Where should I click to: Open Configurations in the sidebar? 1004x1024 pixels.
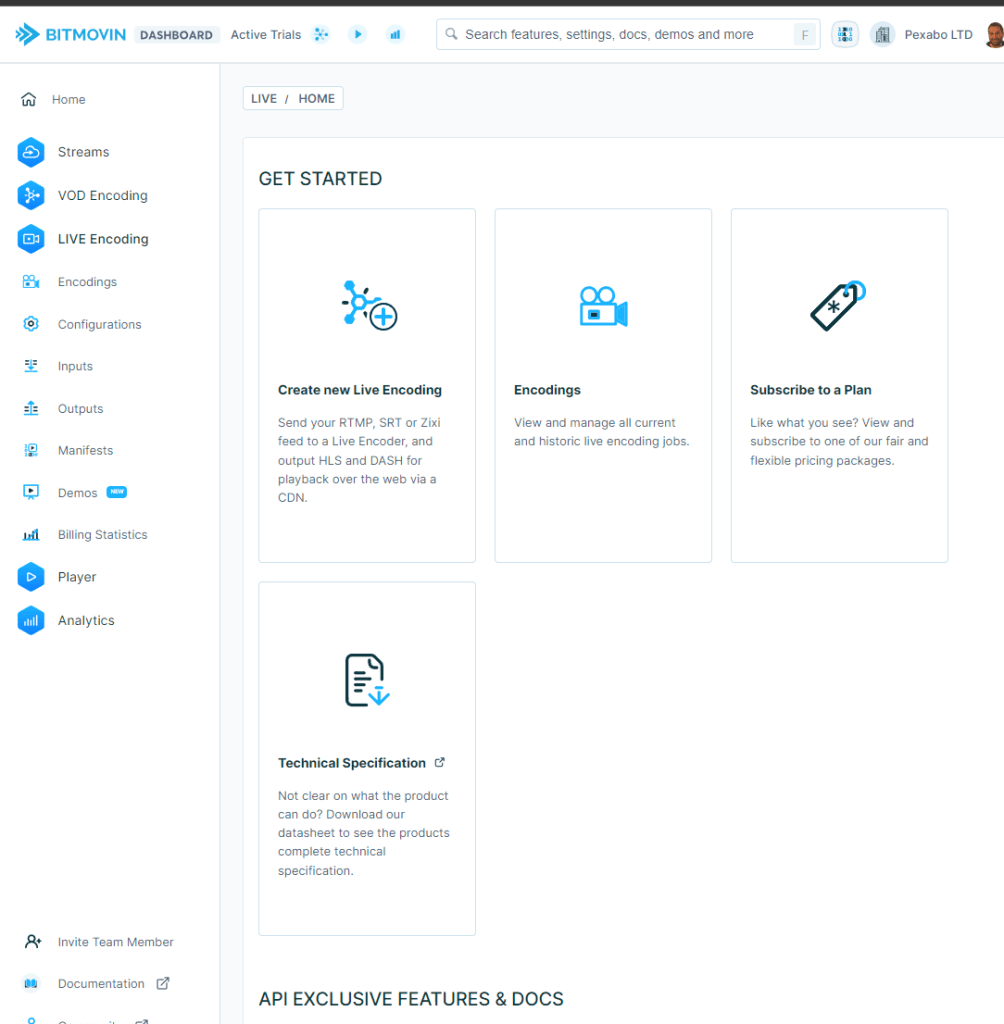click(99, 325)
